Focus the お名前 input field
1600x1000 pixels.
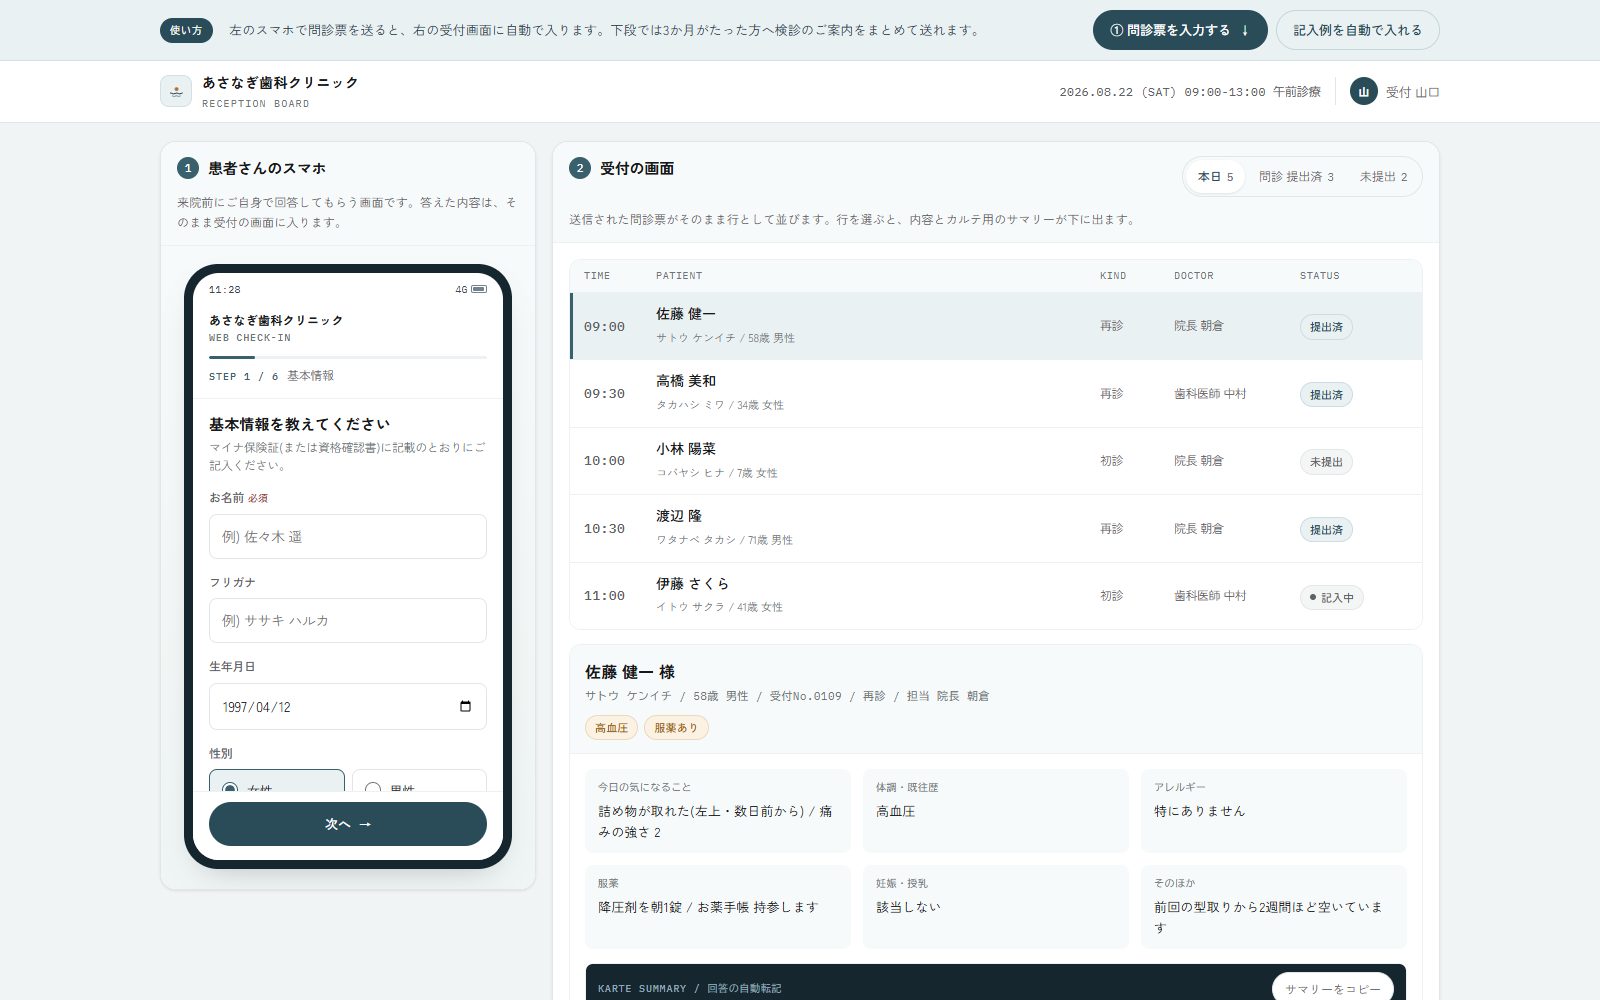[348, 536]
